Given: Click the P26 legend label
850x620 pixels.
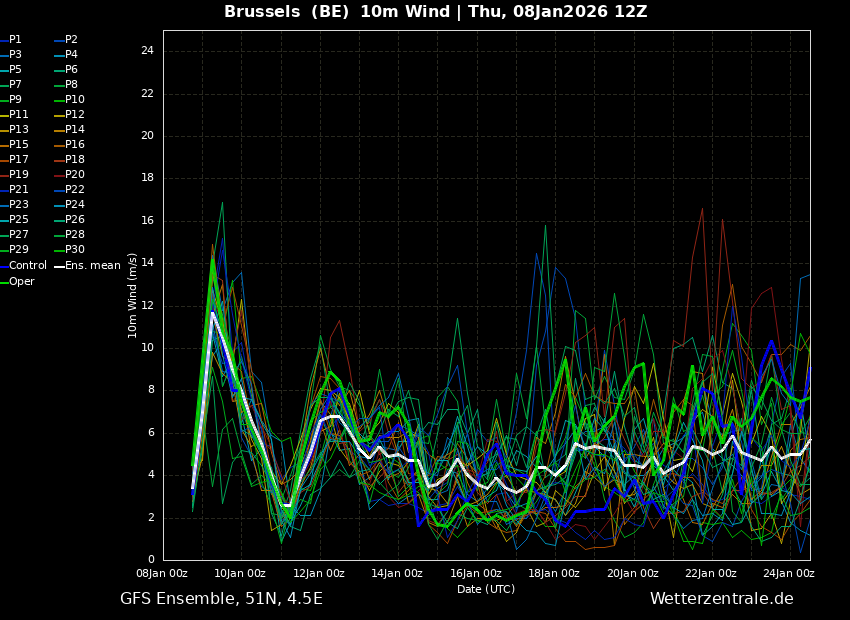Looking at the screenshot, I should [75, 220].
